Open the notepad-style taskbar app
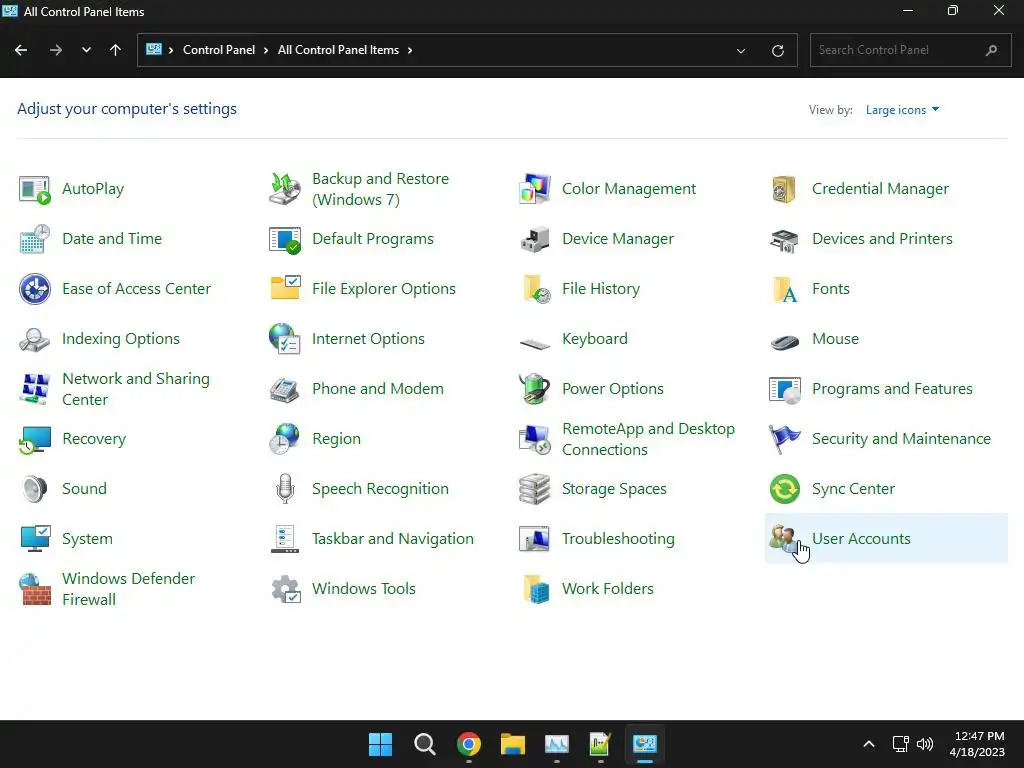The image size is (1024, 768). (600, 744)
